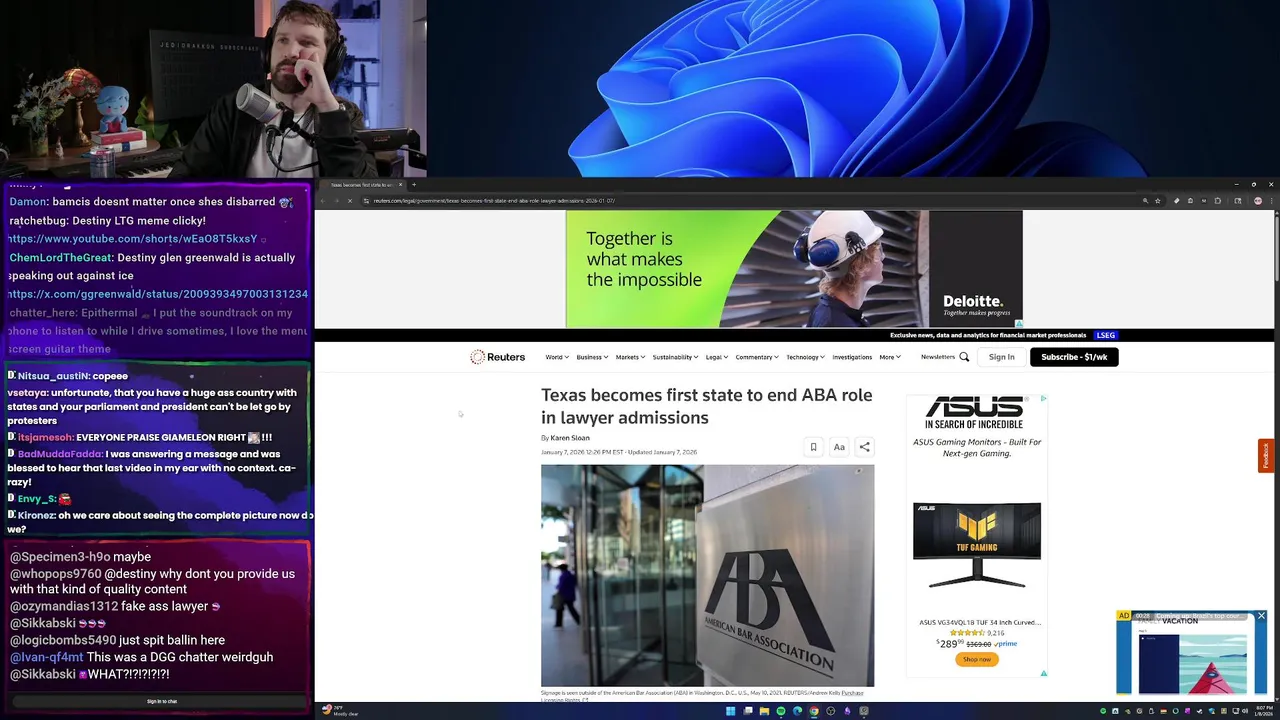Click the ASUS ad Shop now button
The width and height of the screenshot is (1280, 720).
pyautogui.click(x=977, y=659)
